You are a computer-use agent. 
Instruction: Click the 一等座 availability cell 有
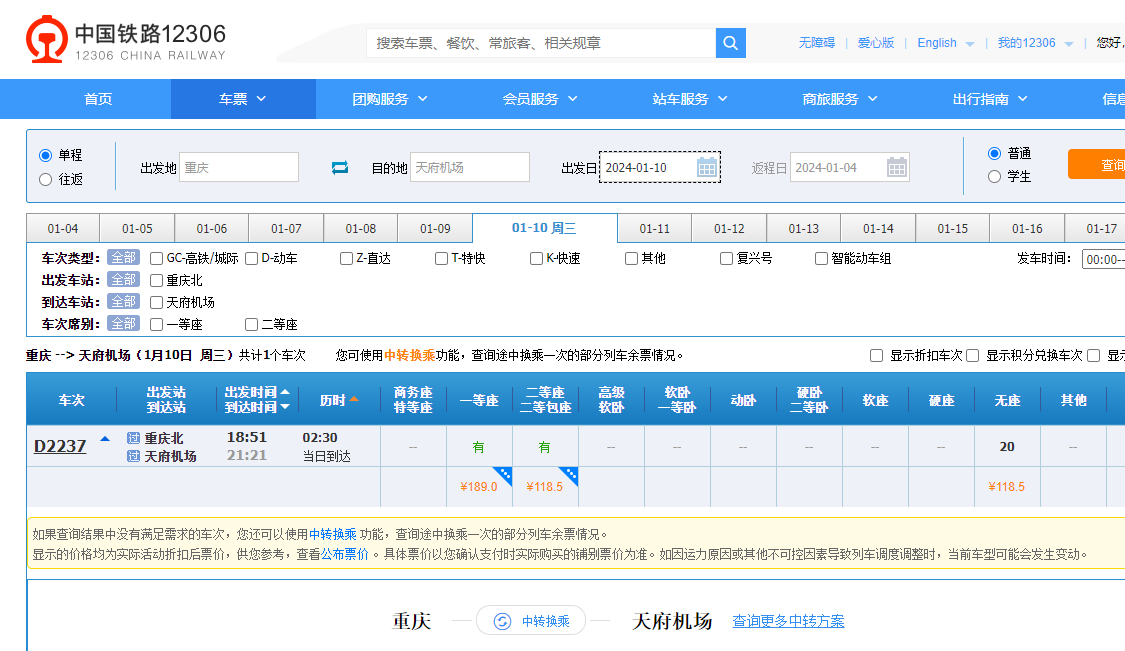479,447
